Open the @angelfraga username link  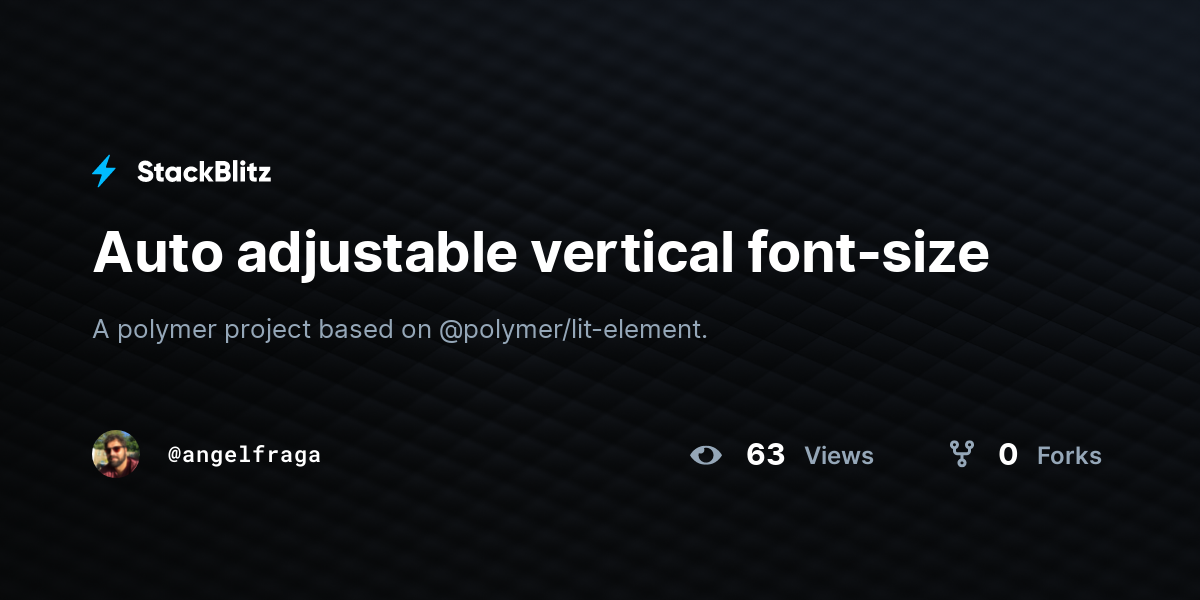[245, 455]
